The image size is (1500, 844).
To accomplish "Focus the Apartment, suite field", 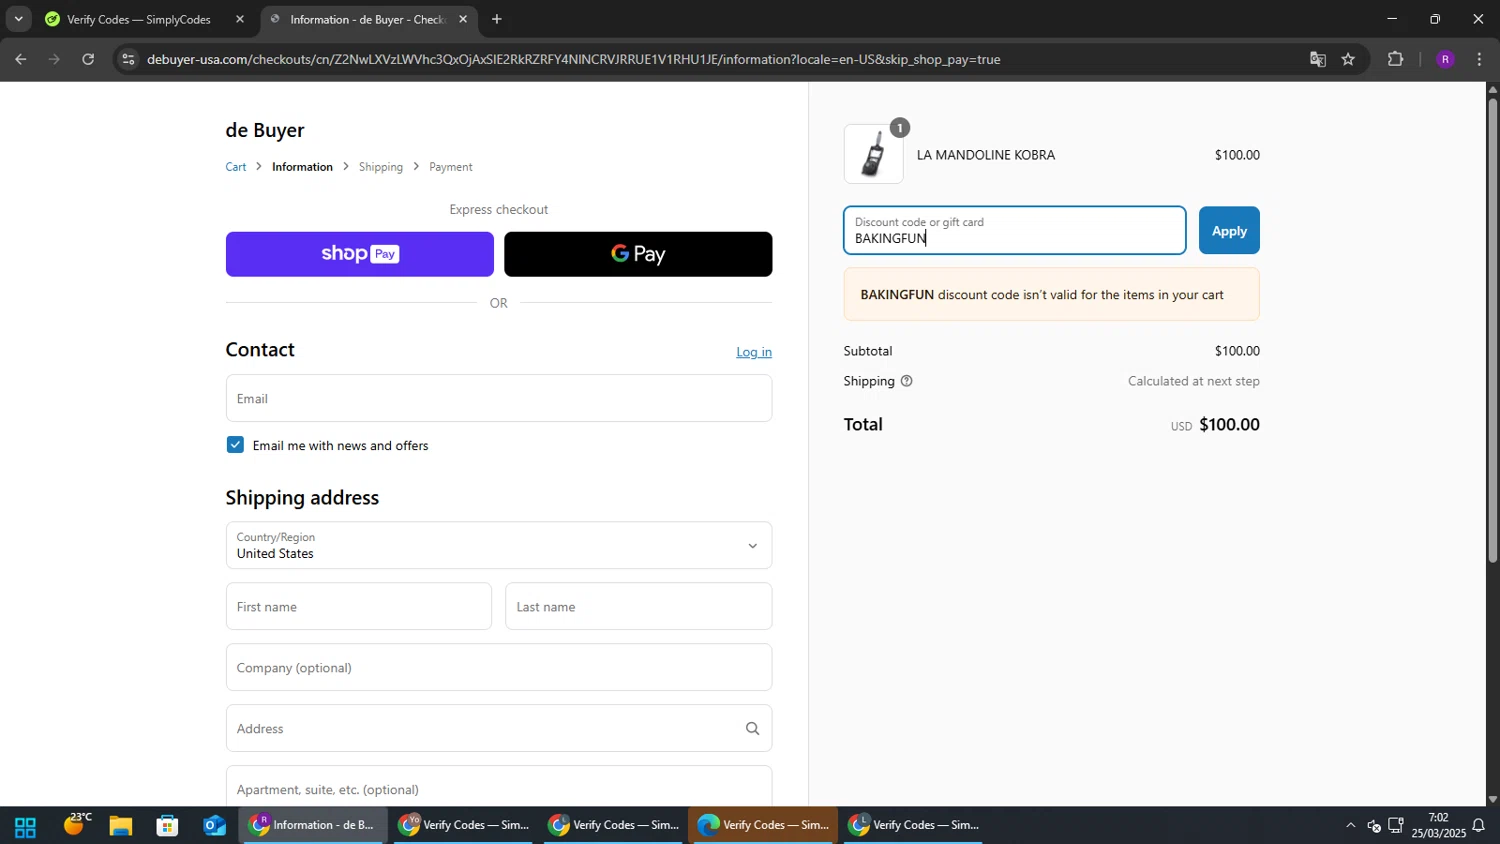I will tap(499, 787).
